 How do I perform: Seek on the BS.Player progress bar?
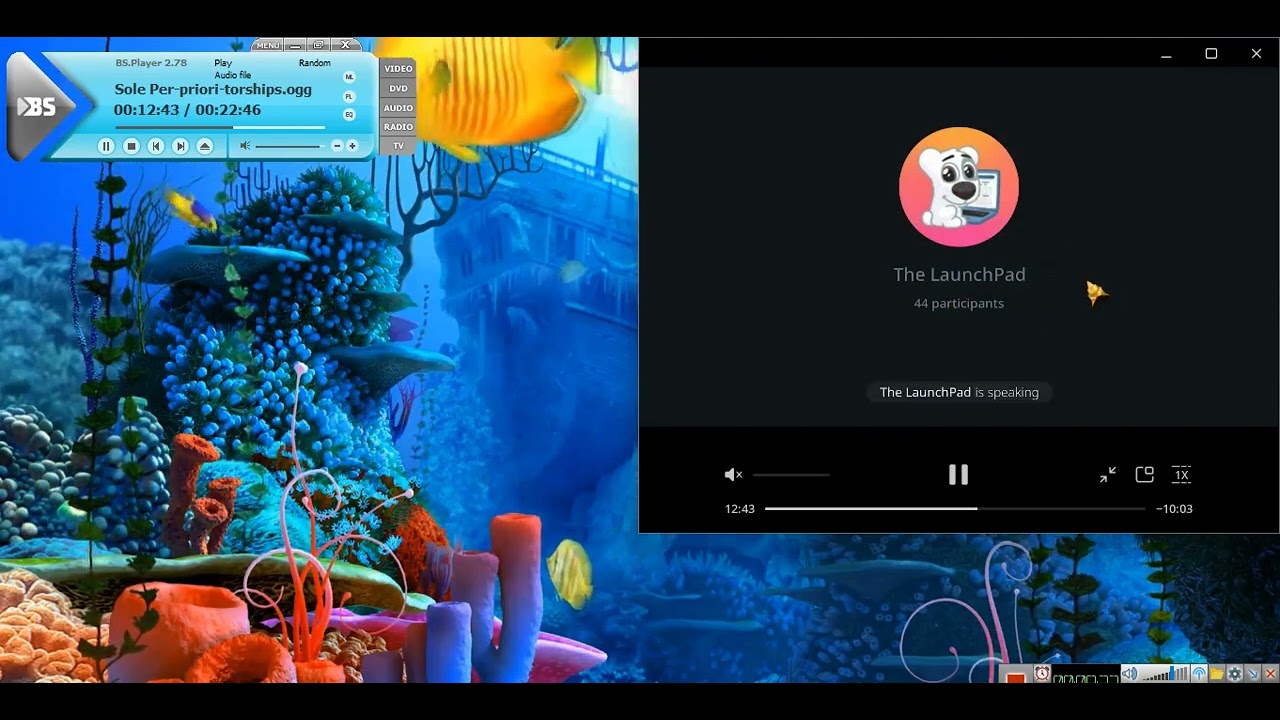(220, 128)
